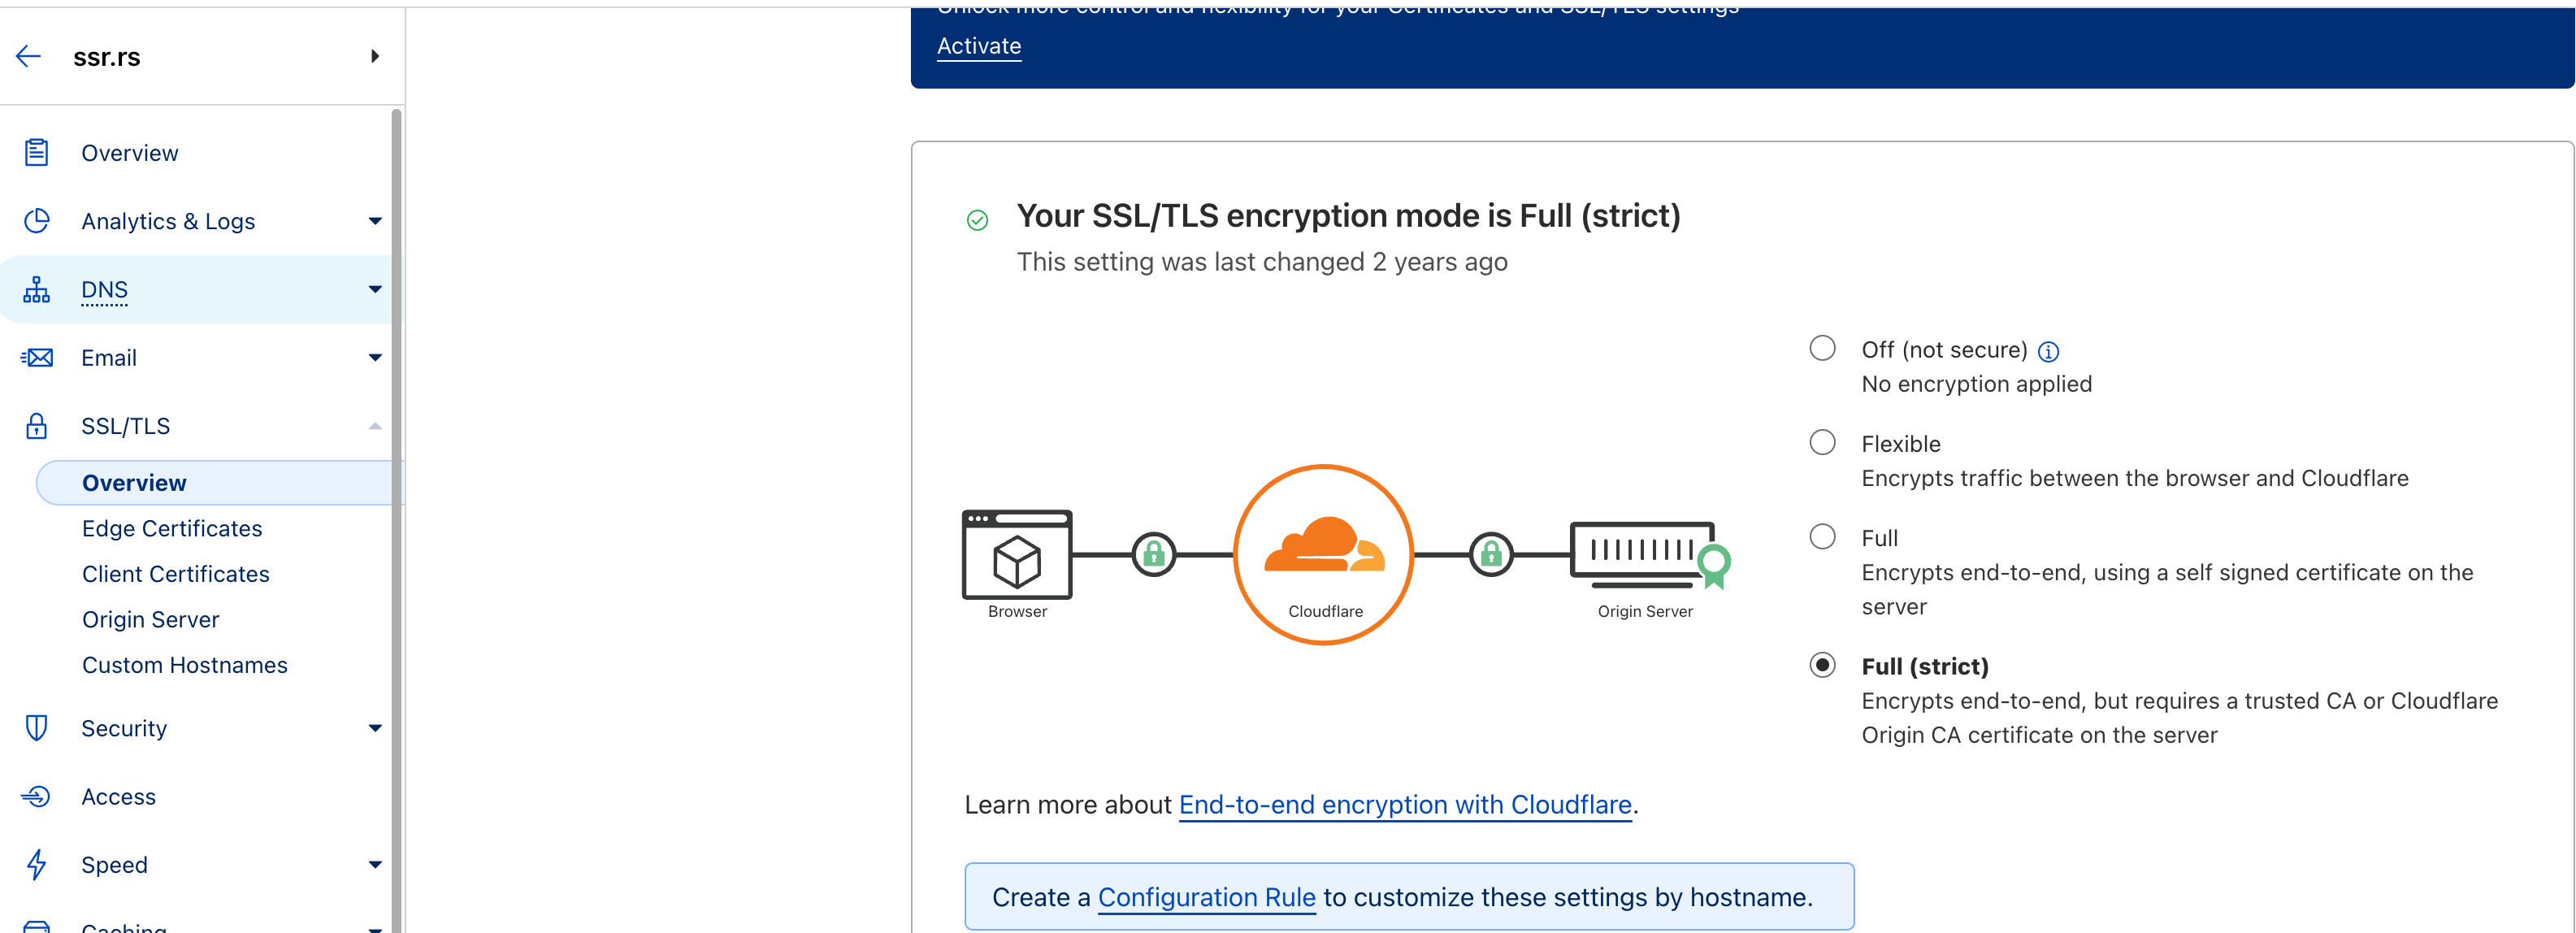Open End-to-end encryption with Cloudflare link
This screenshot has height=933, width=2576.
1405,805
